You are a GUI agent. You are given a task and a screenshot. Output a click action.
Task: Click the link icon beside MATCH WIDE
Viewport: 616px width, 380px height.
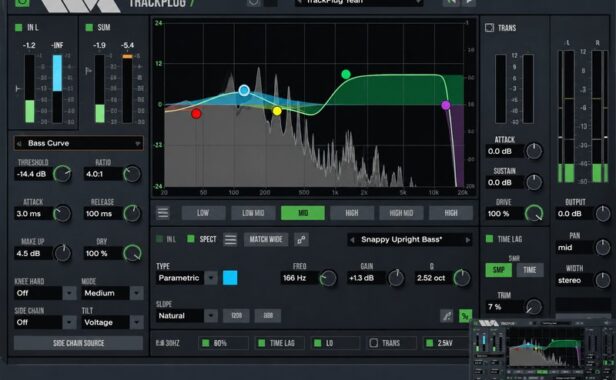[301, 239]
